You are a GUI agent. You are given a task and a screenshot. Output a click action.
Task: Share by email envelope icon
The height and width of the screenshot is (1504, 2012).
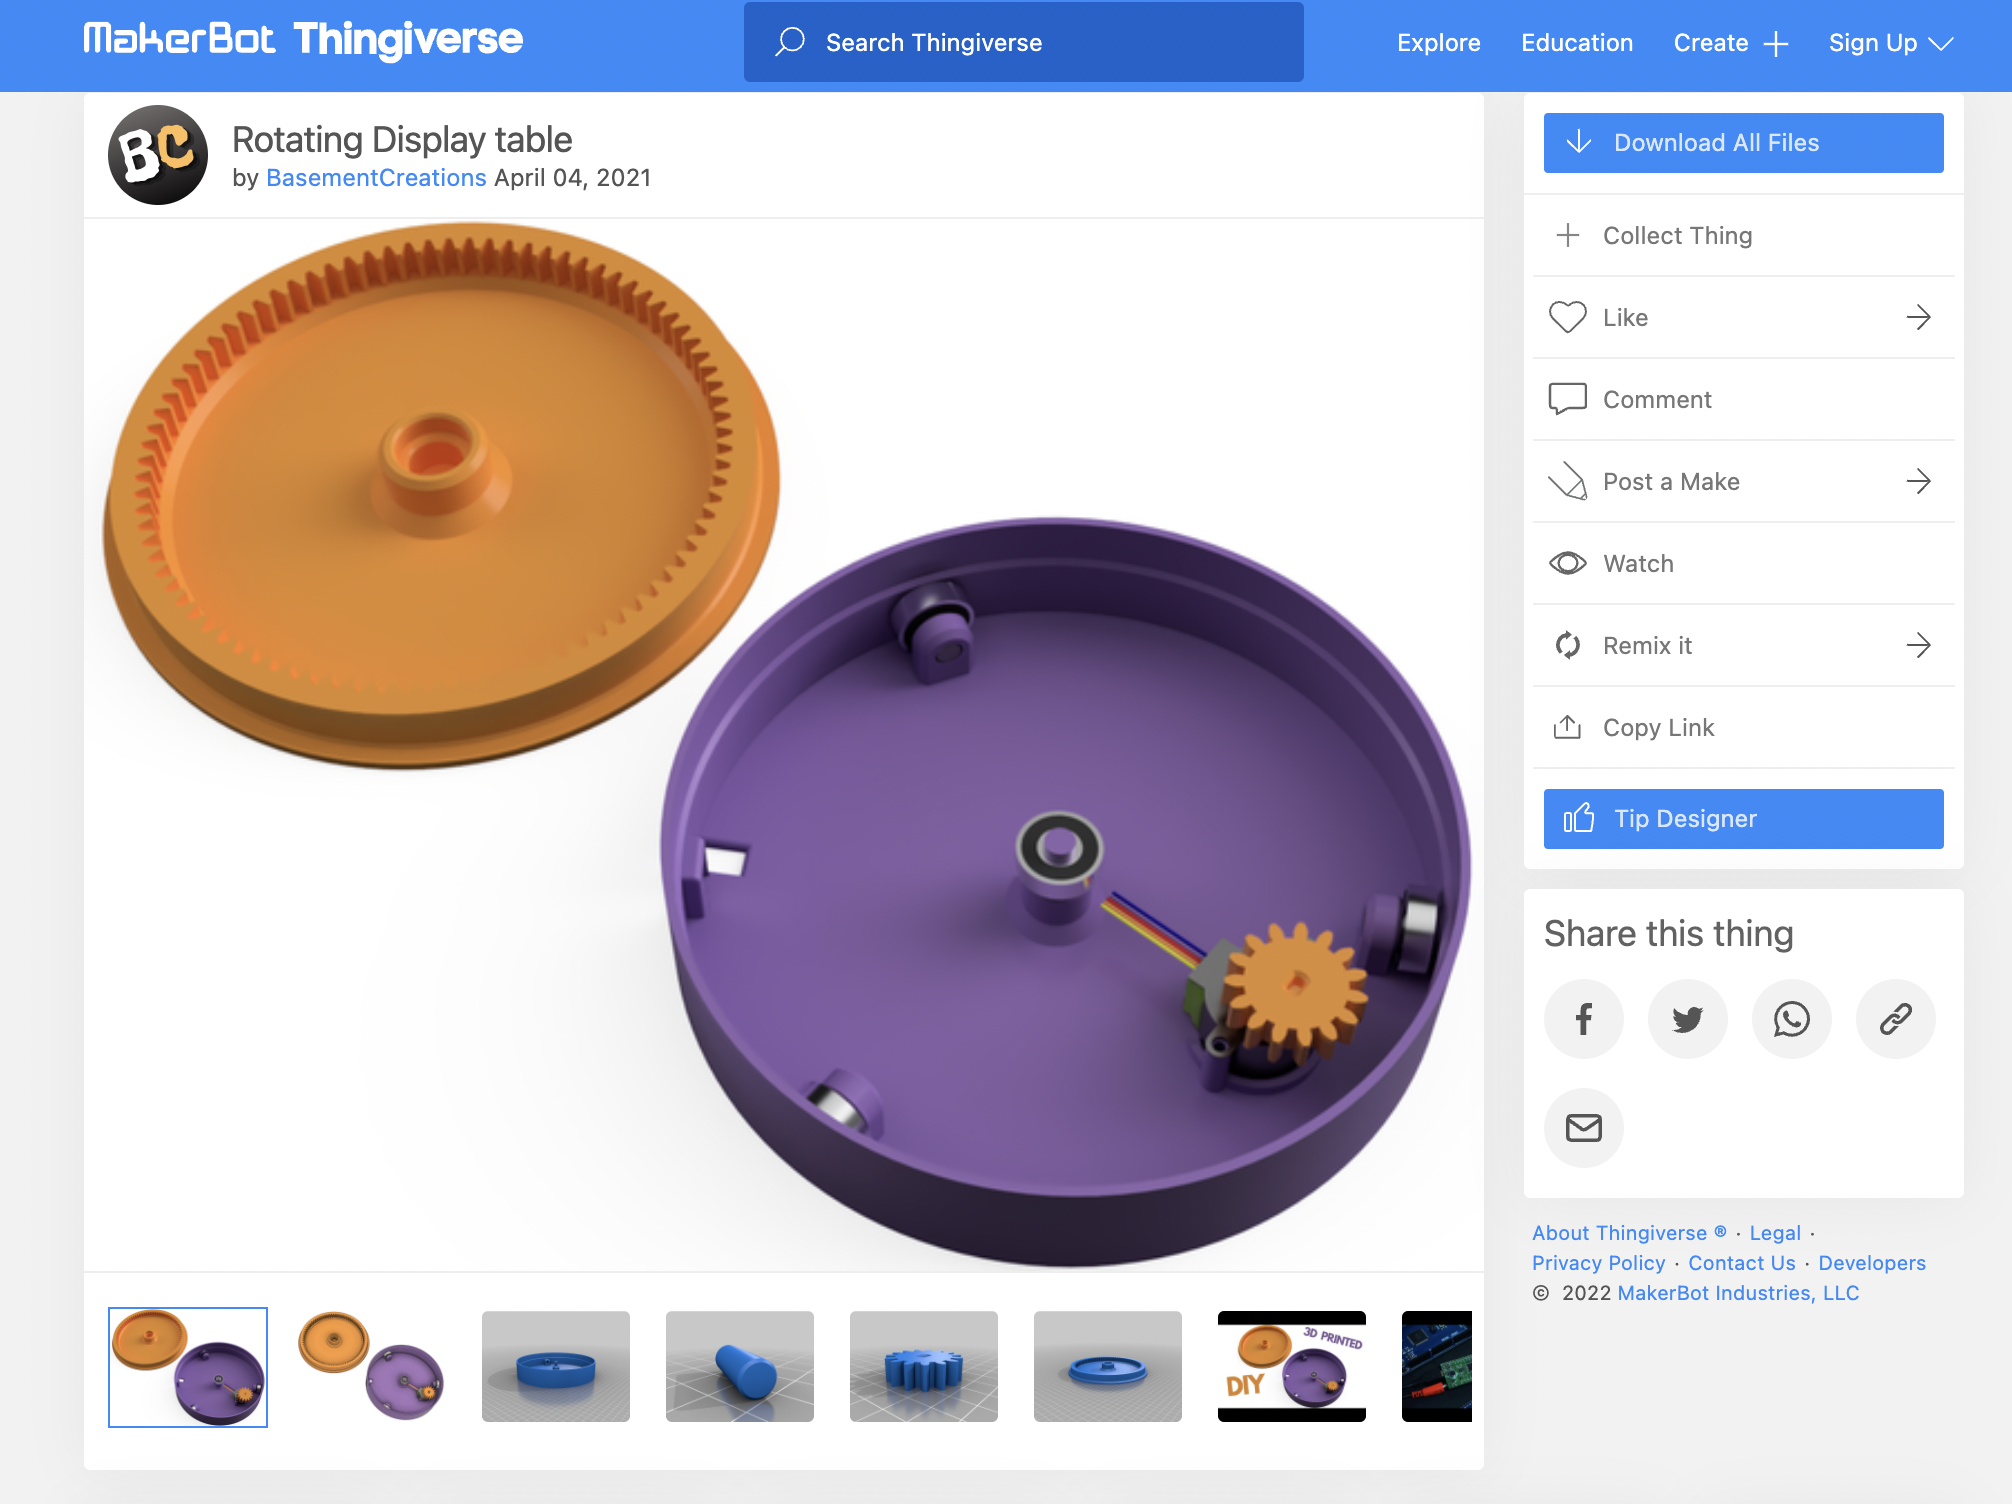pyautogui.click(x=1583, y=1127)
